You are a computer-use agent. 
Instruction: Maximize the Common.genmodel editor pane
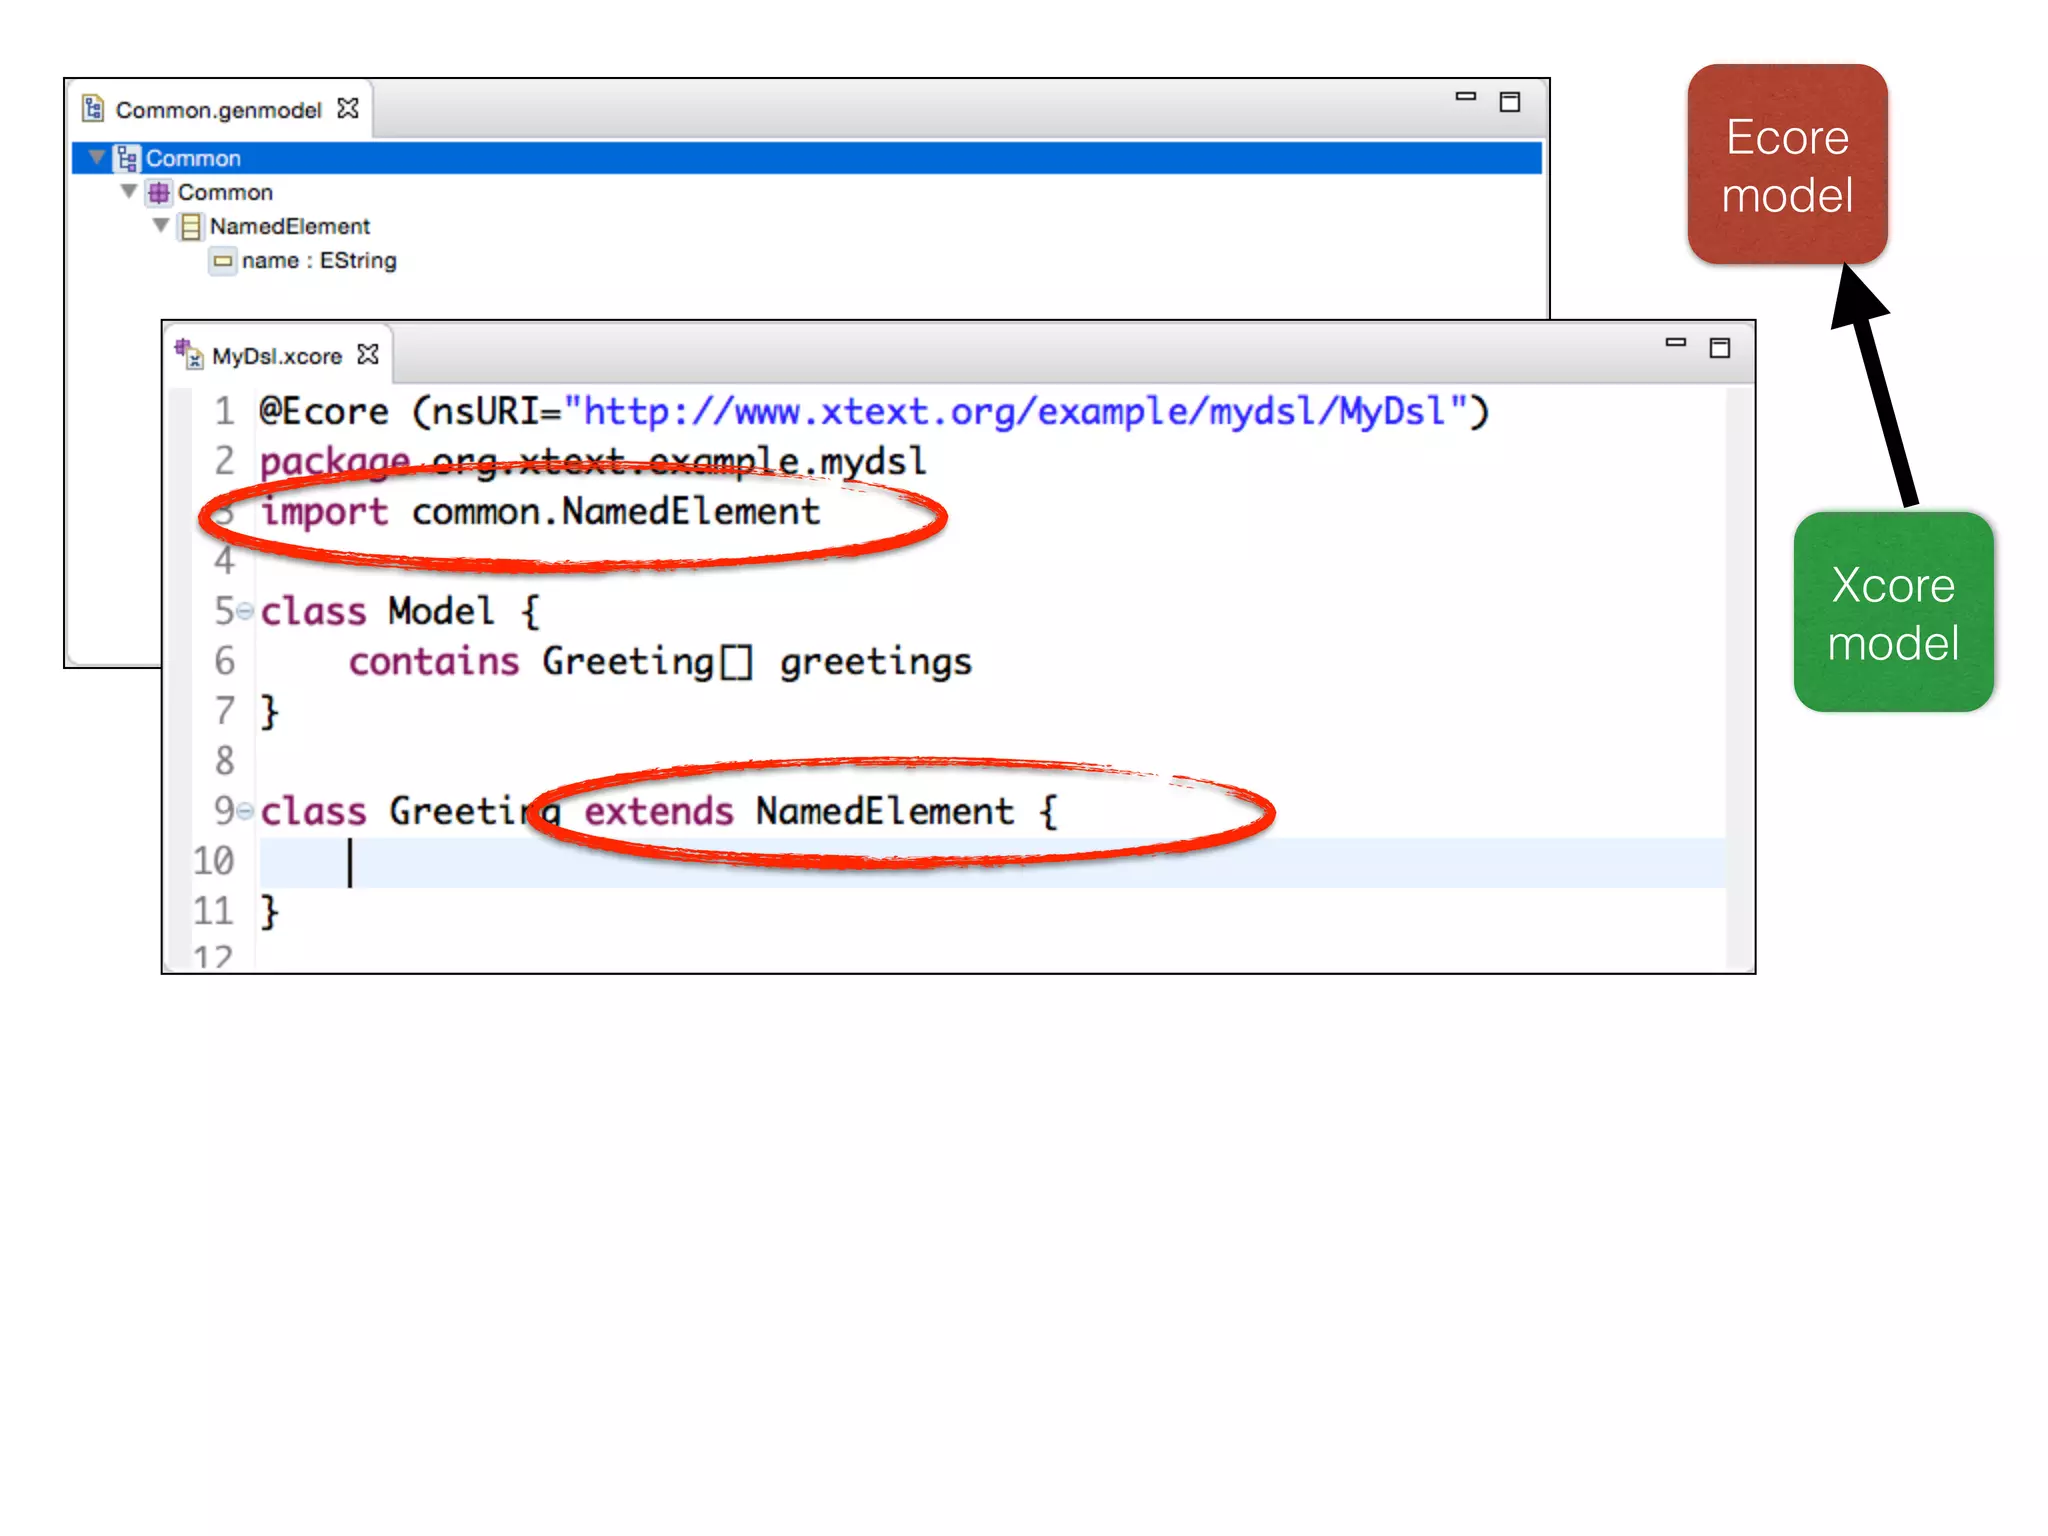[x=1509, y=102]
